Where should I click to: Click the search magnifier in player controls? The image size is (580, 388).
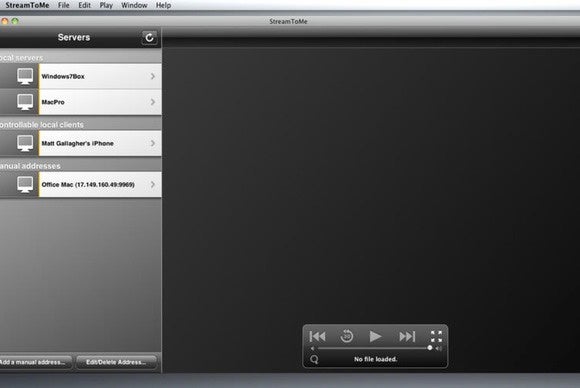click(314, 359)
